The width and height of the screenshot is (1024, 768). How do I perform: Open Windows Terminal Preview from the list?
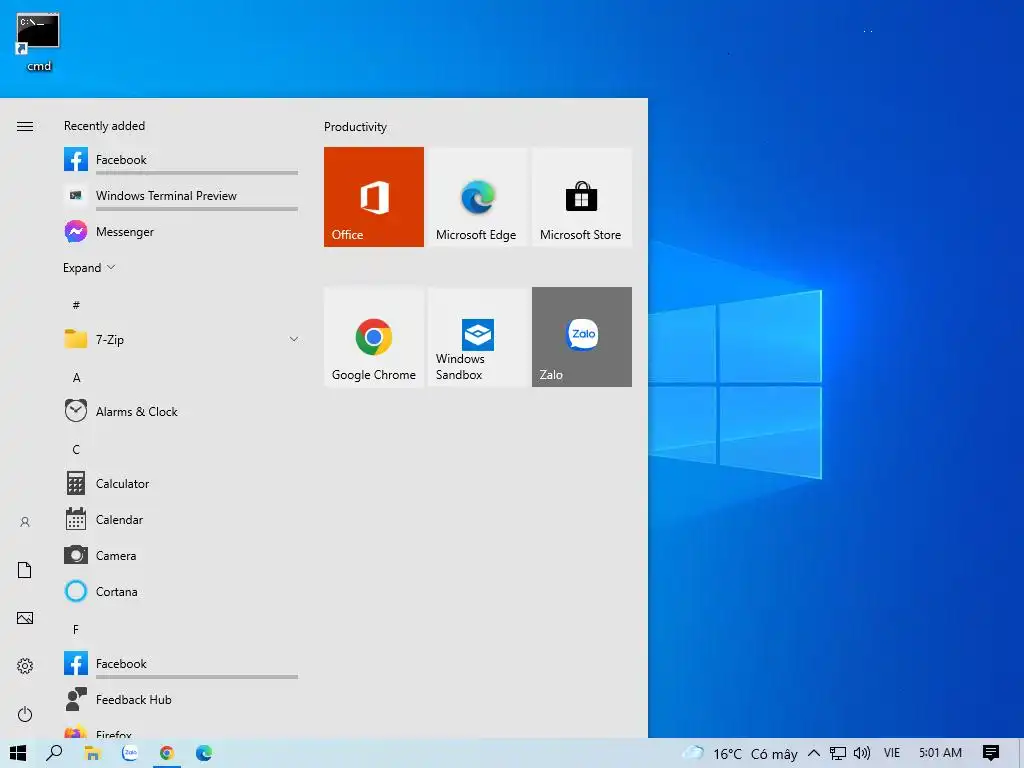(181, 195)
